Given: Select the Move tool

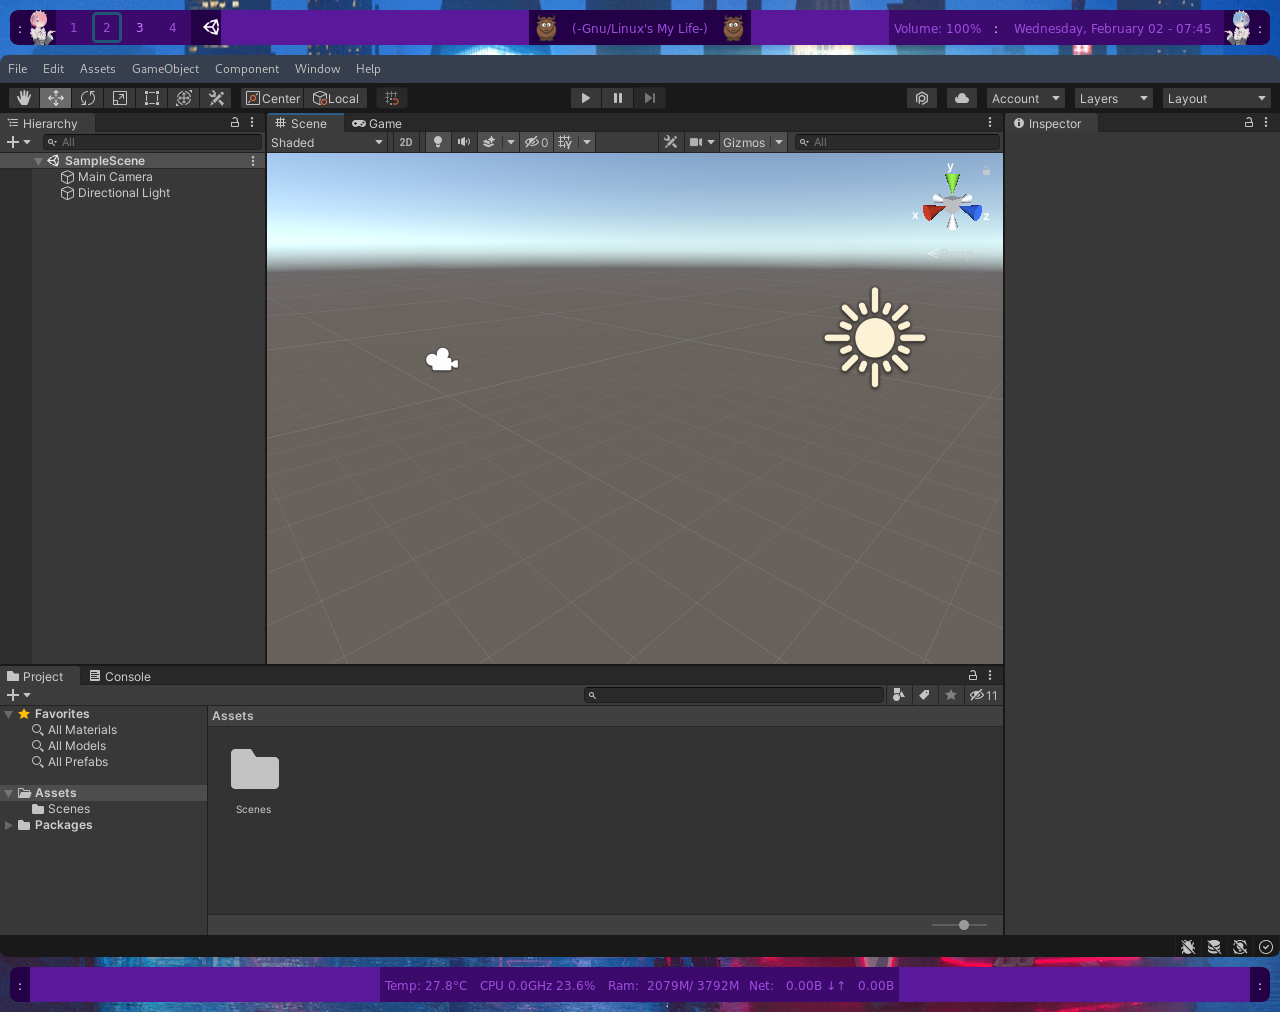Looking at the screenshot, I should (x=56, y=98).
